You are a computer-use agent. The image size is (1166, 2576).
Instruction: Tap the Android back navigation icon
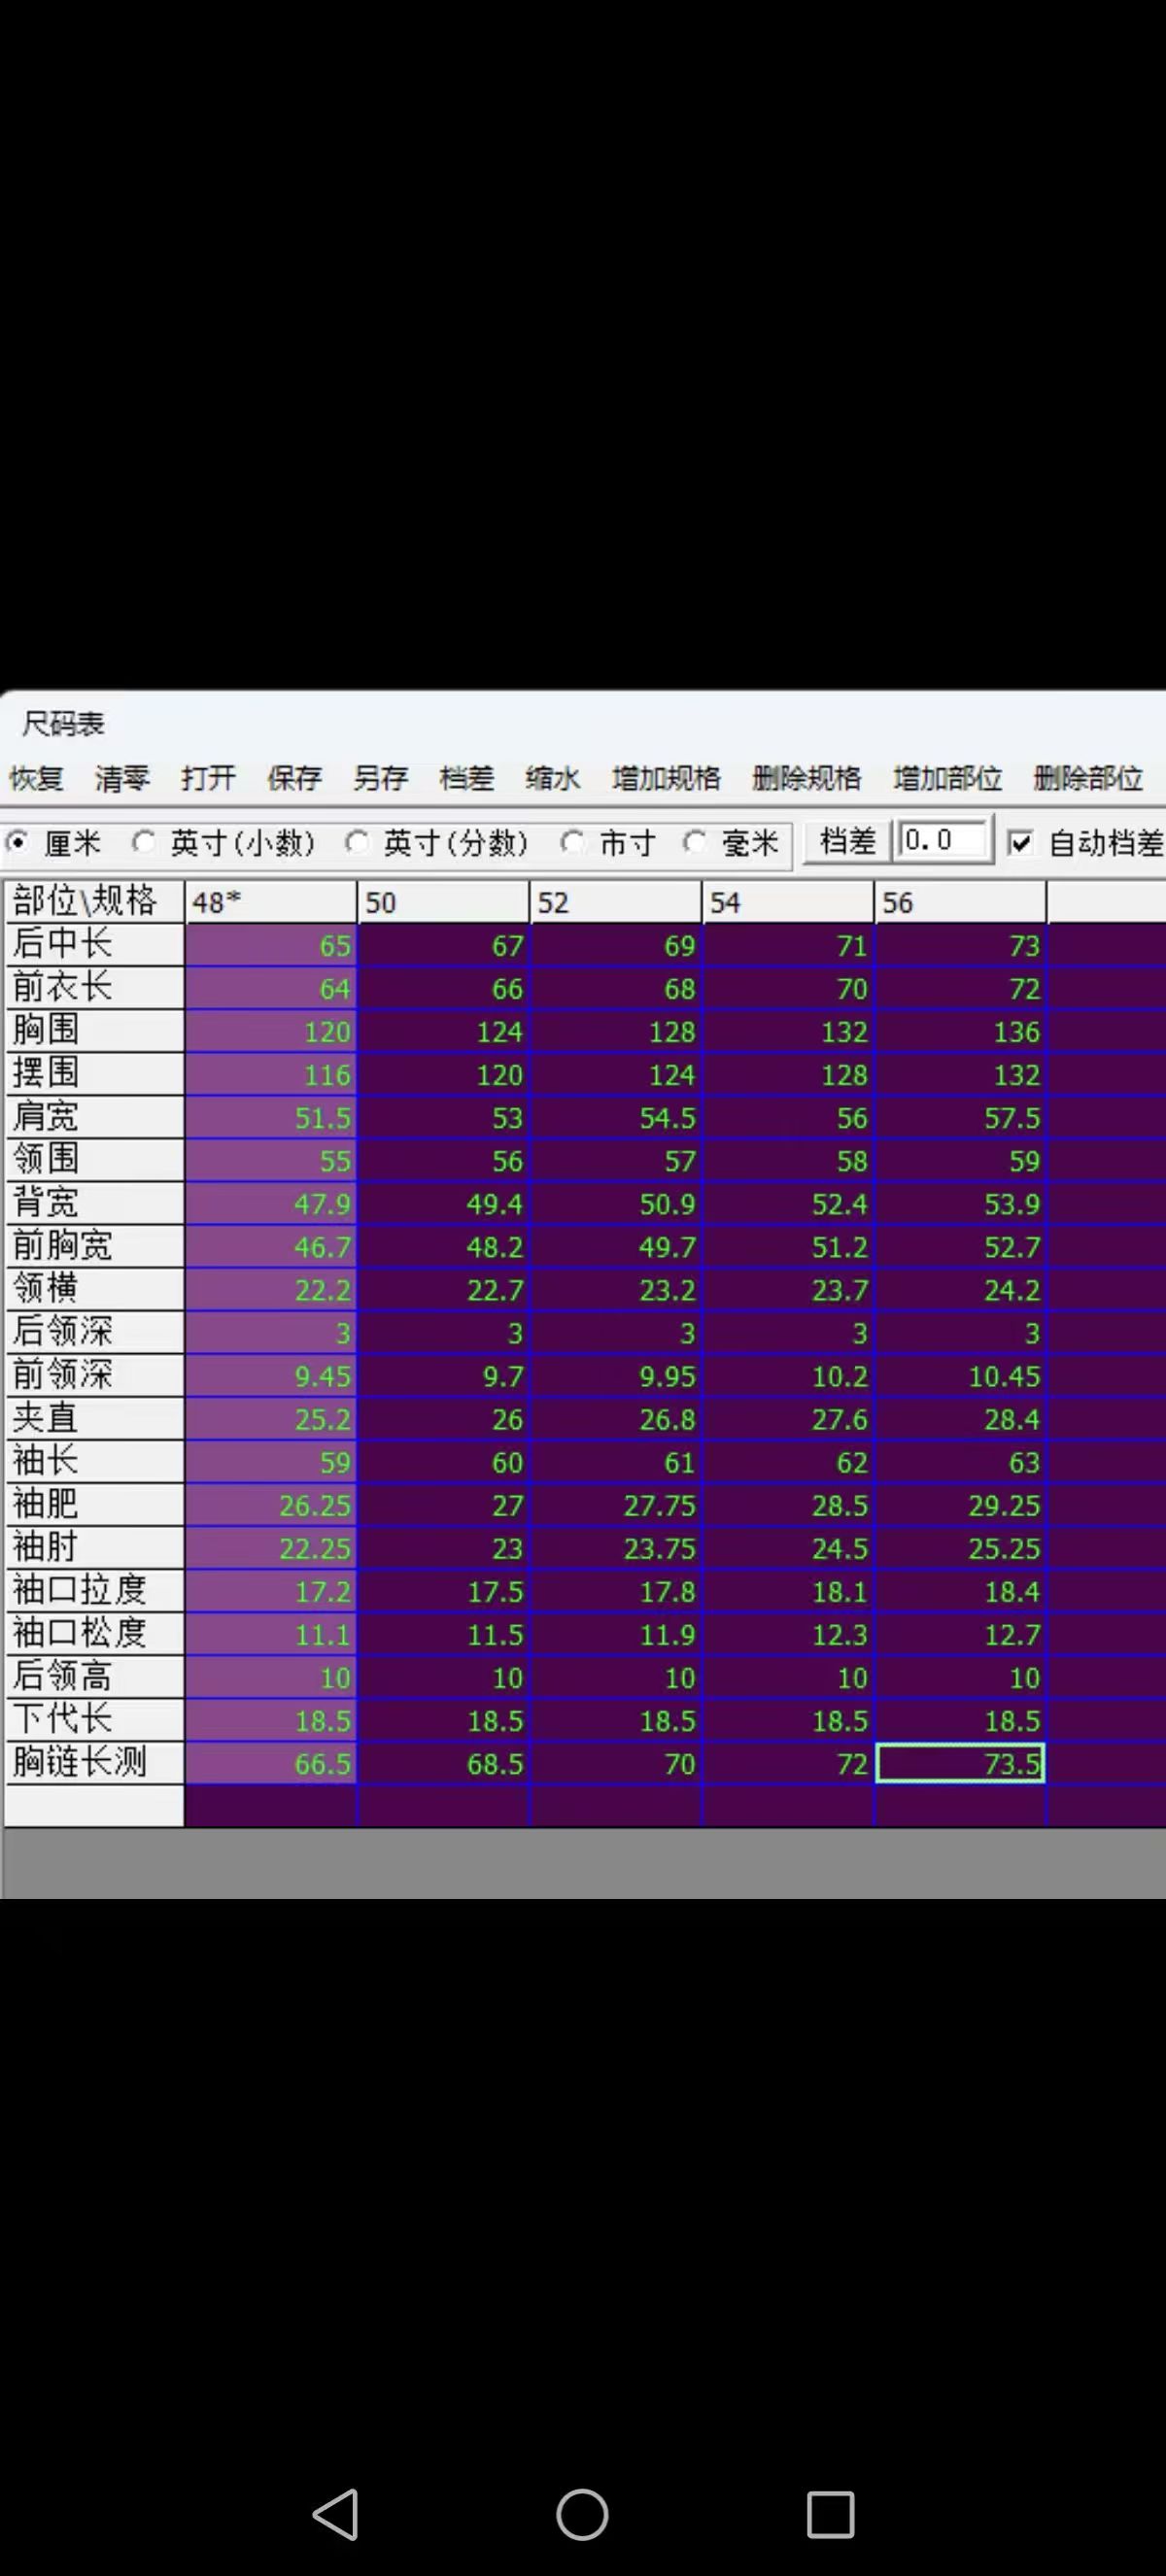tap(335, 2513)
